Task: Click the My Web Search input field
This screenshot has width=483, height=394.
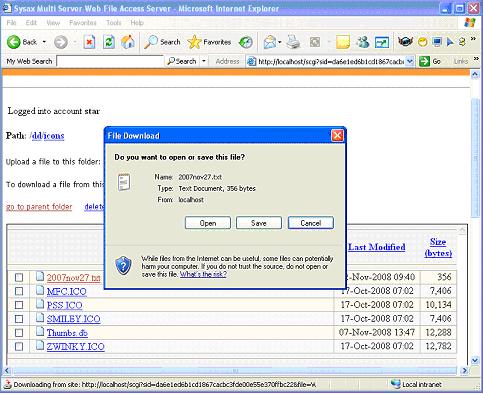Action: point(110,61)
